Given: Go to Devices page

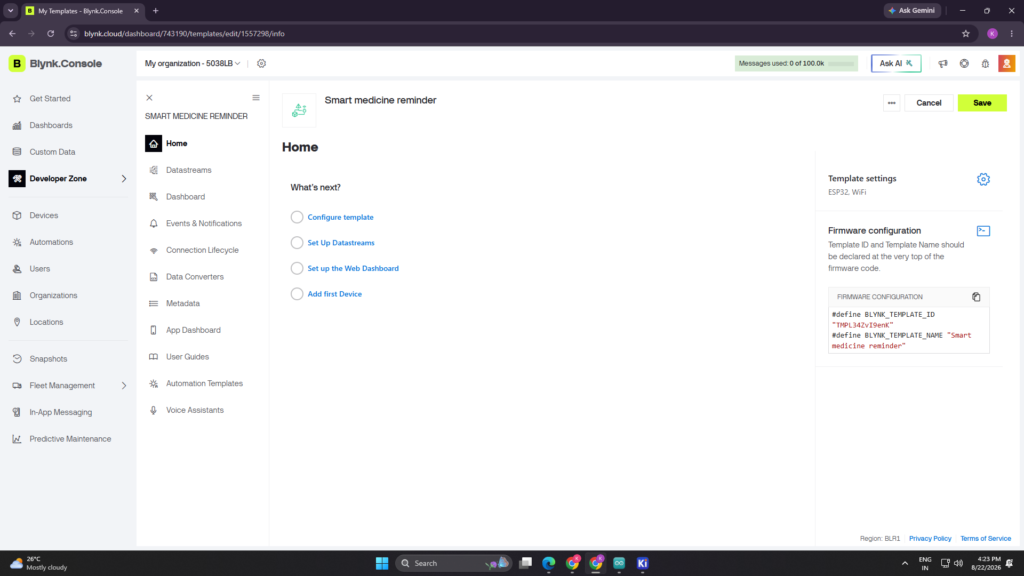Looking at the screenshot, I should point(44,216).
